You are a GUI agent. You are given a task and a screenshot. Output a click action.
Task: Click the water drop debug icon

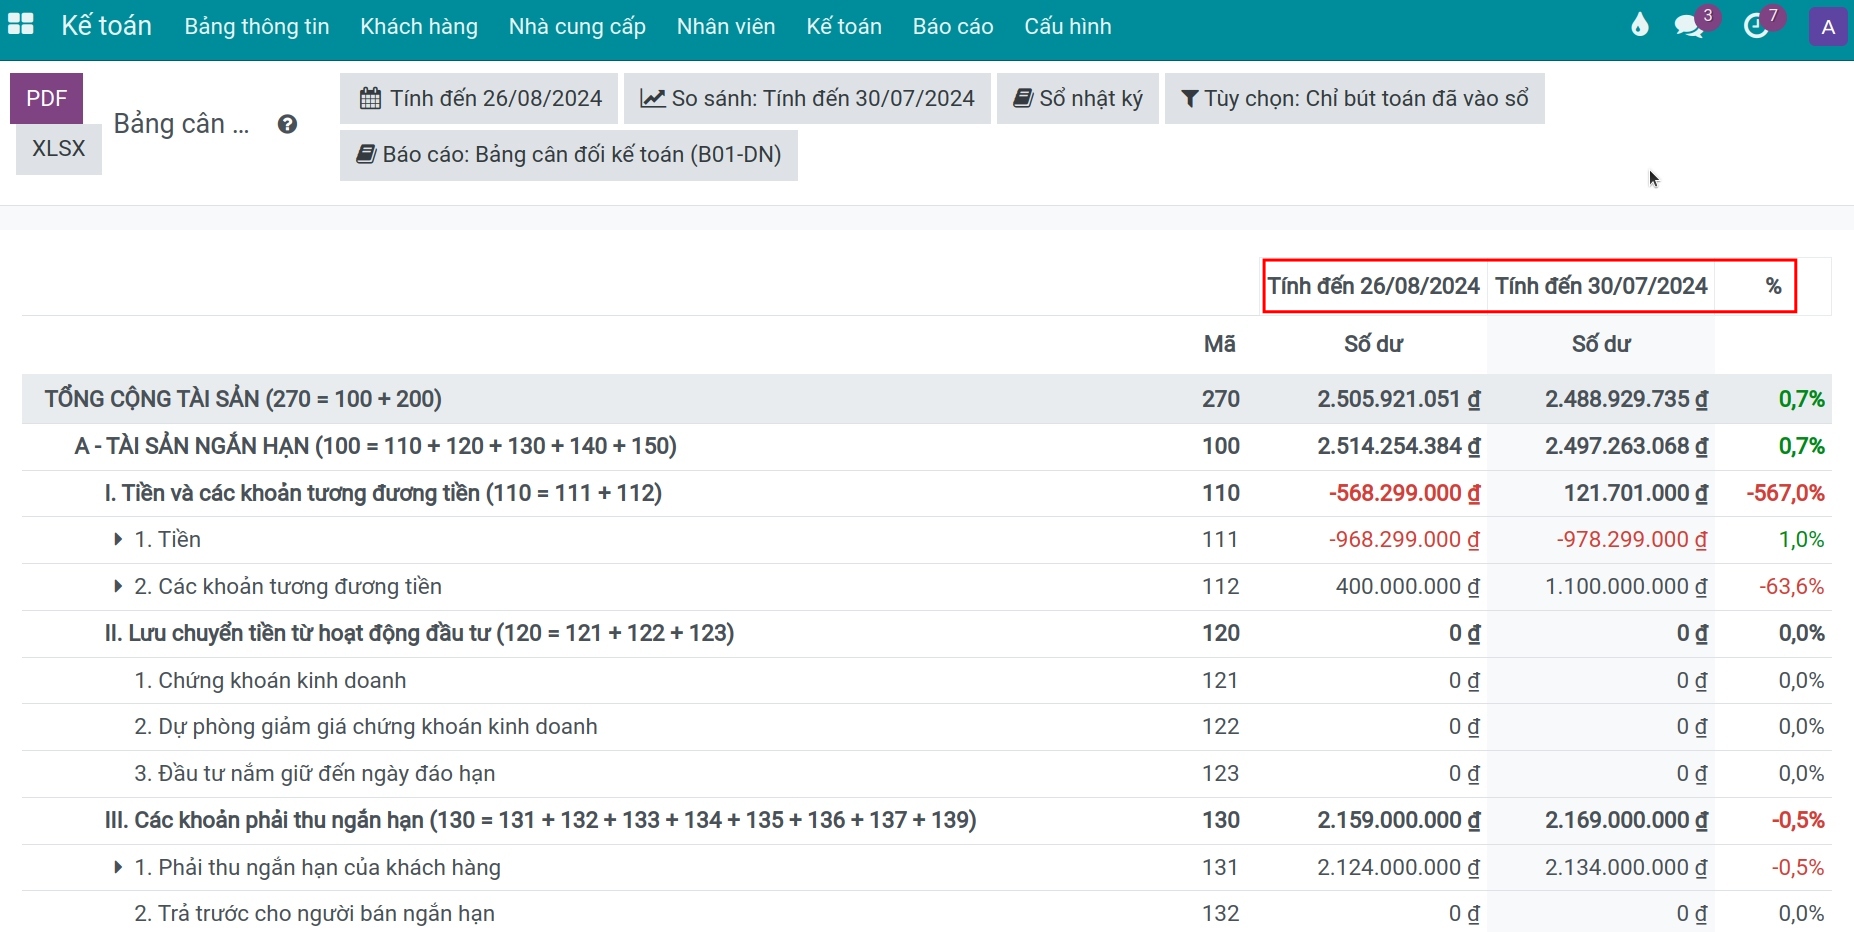[1639, 25]
